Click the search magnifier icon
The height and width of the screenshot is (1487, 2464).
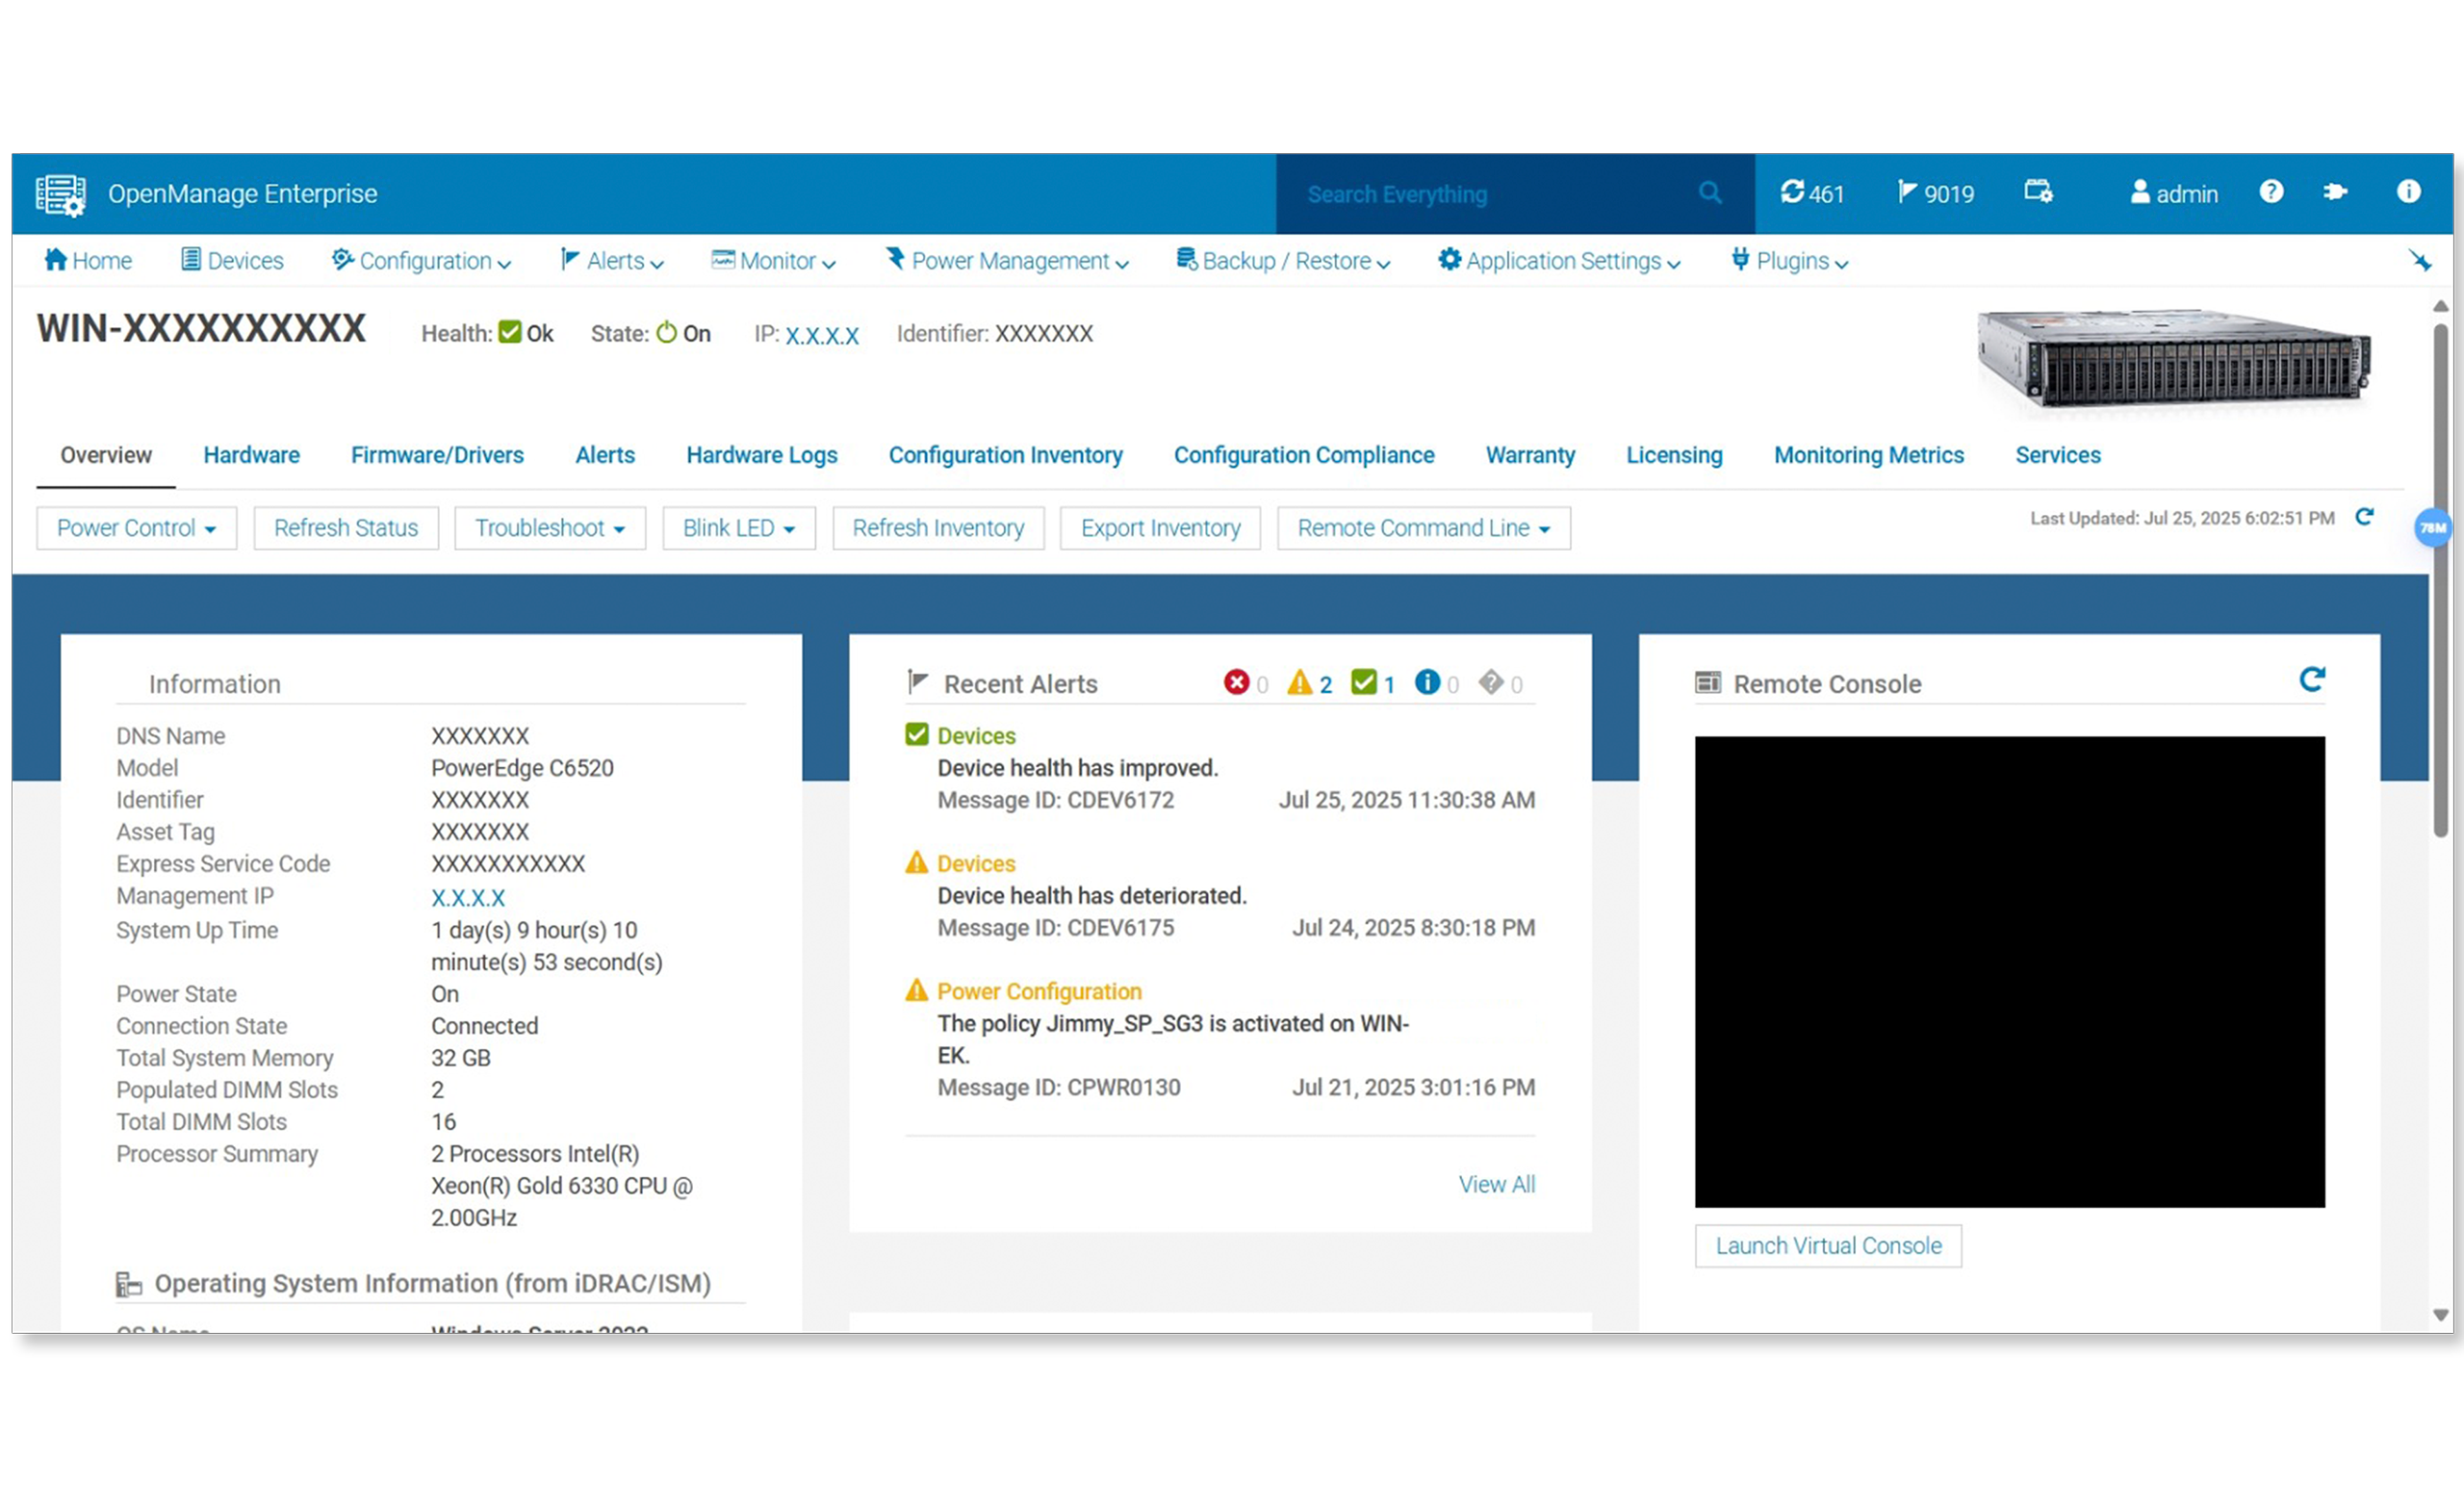click(1710, 192)
